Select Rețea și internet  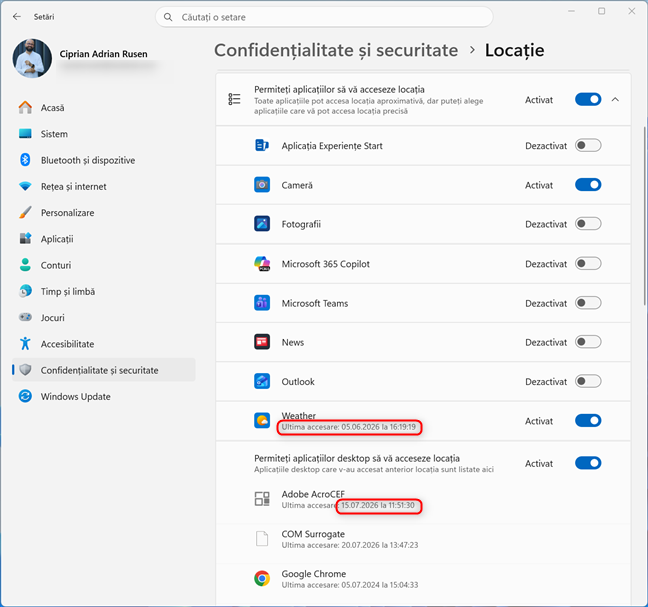pyautogui.click(x=103, y=186)
